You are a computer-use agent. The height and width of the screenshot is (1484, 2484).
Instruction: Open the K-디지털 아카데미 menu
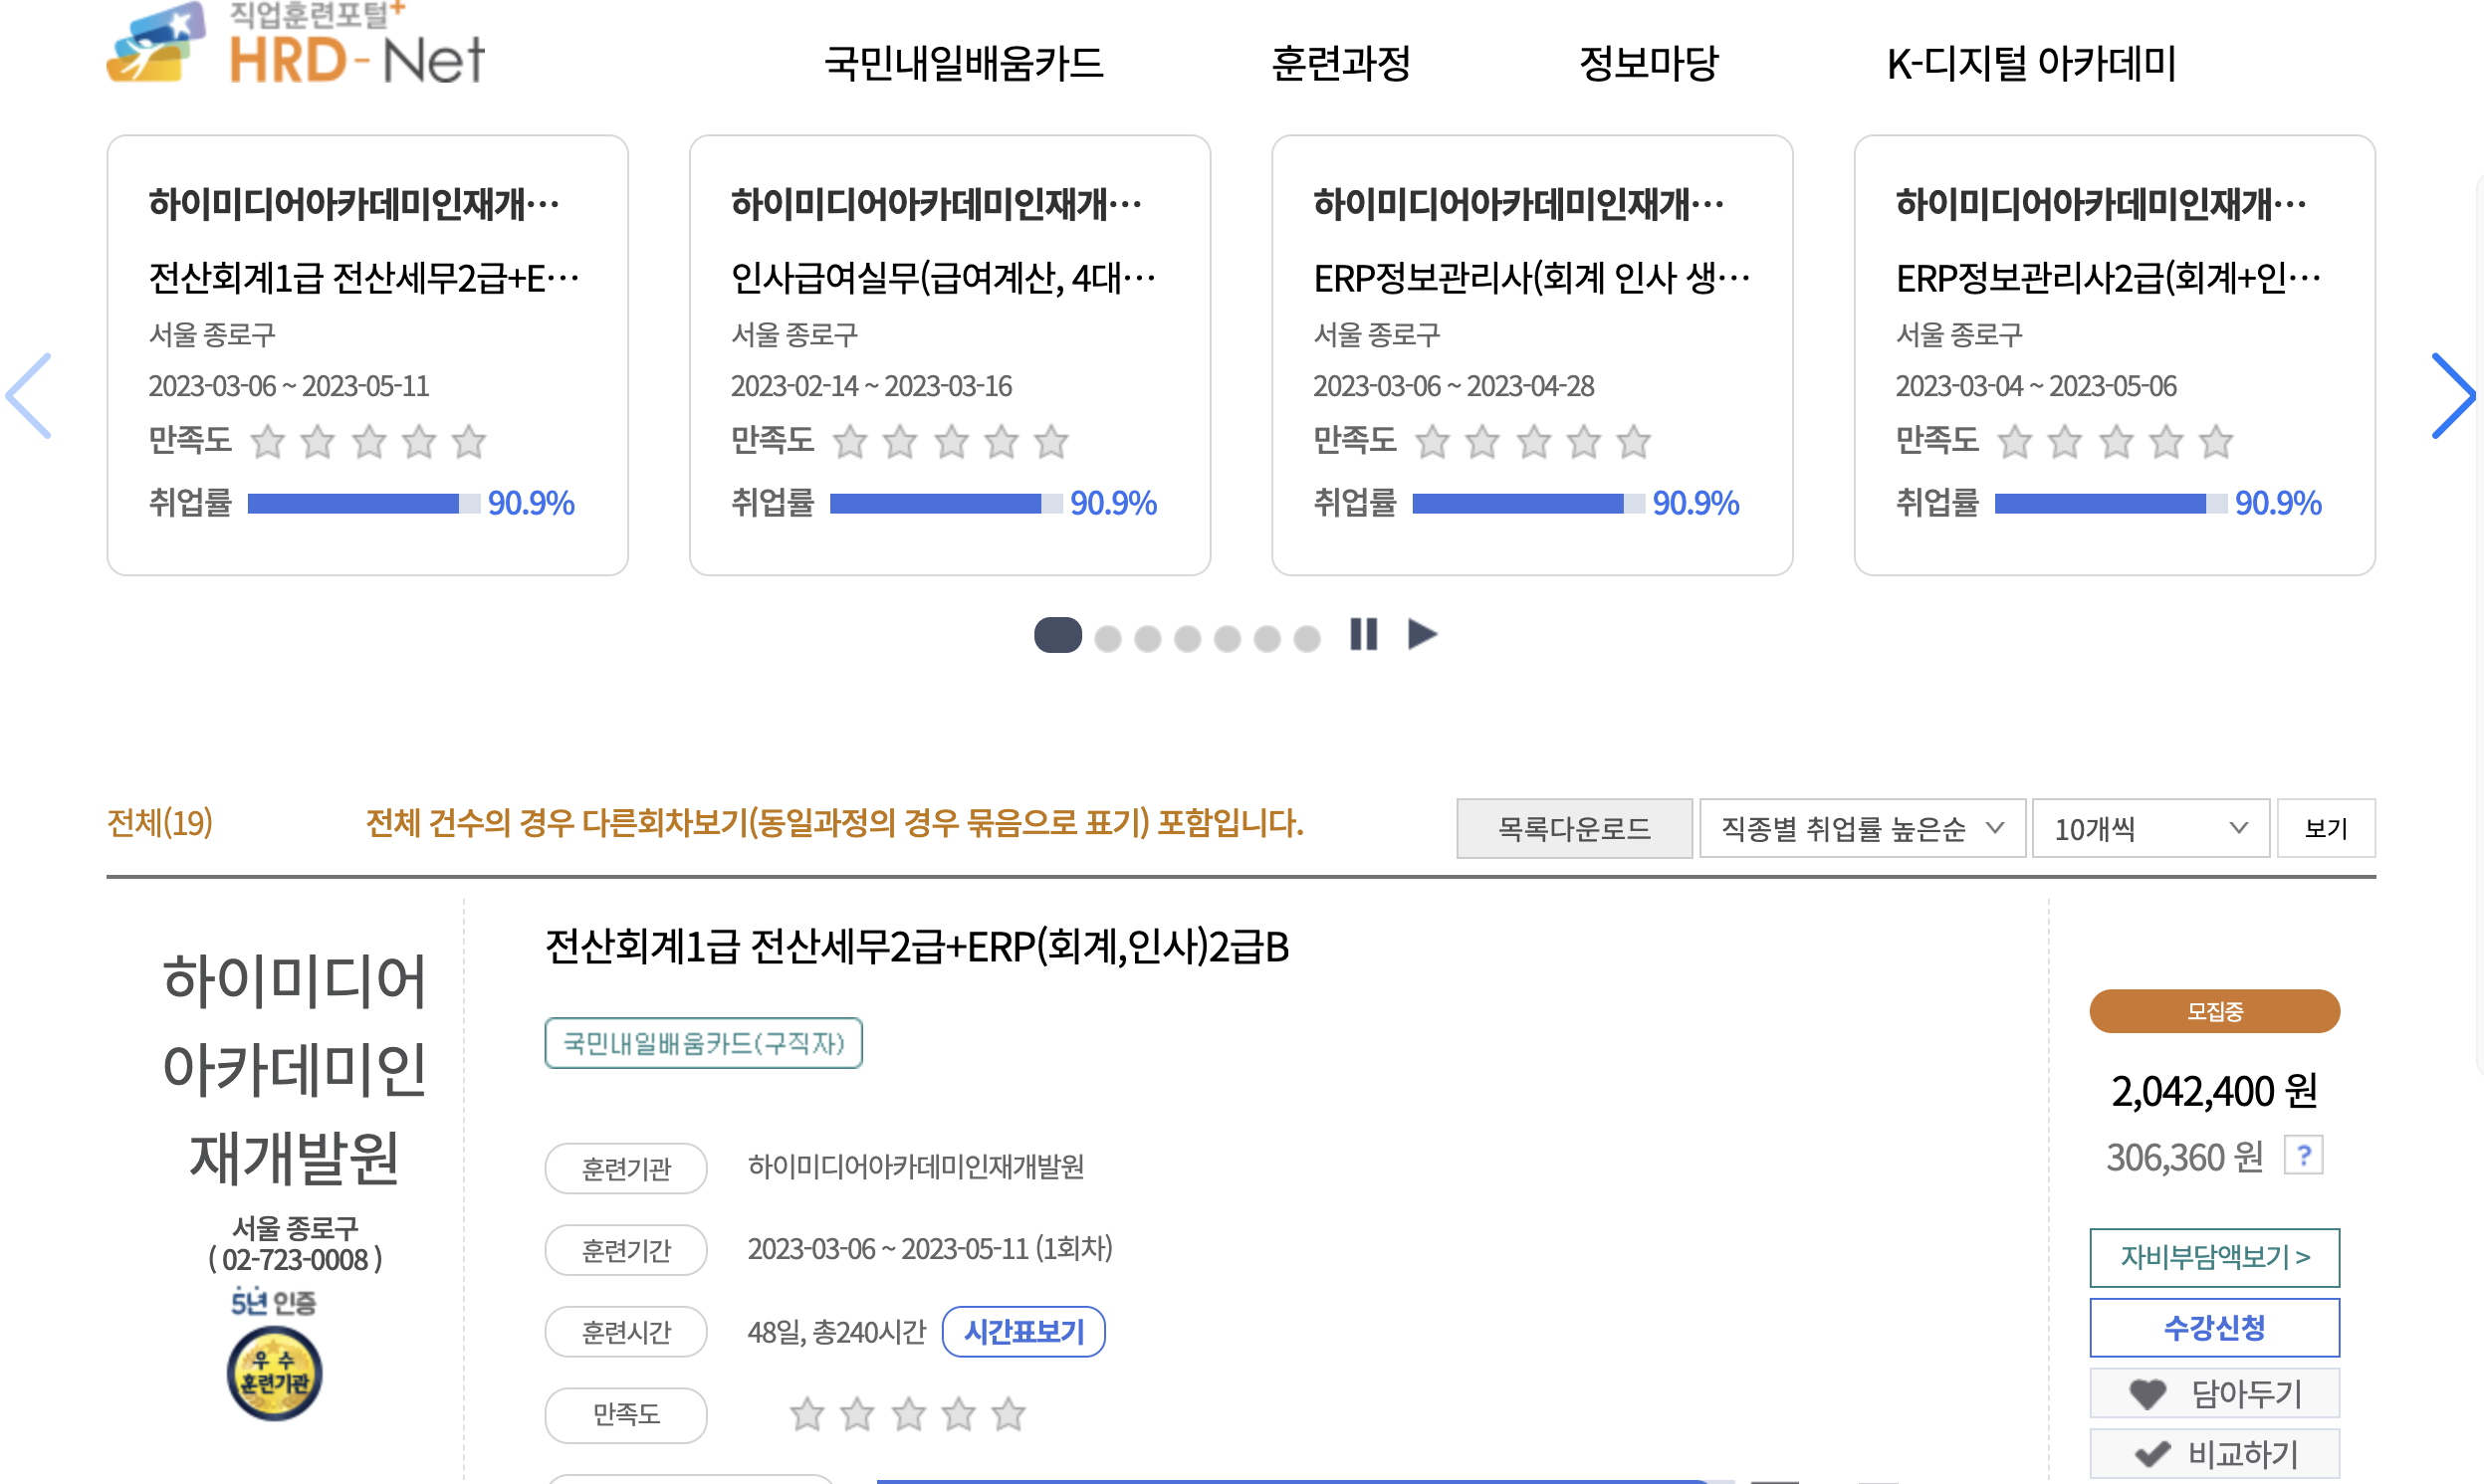pos(2031,64)
